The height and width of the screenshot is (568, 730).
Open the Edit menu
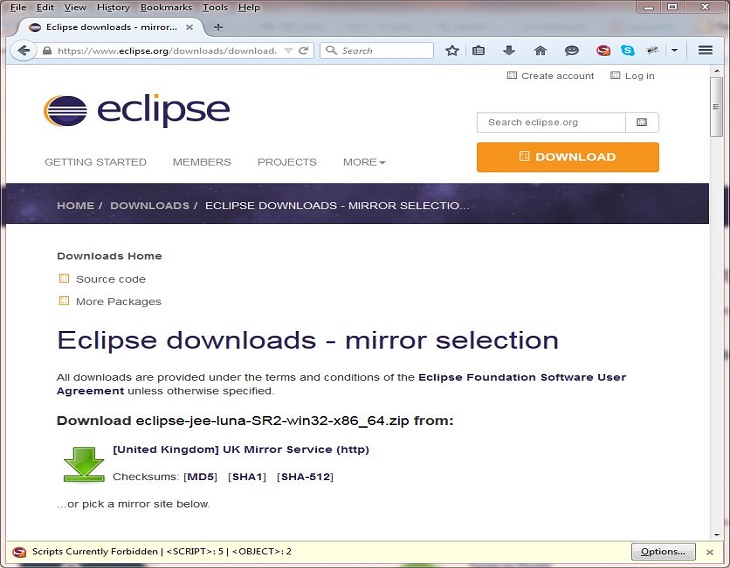pos(45,7)
